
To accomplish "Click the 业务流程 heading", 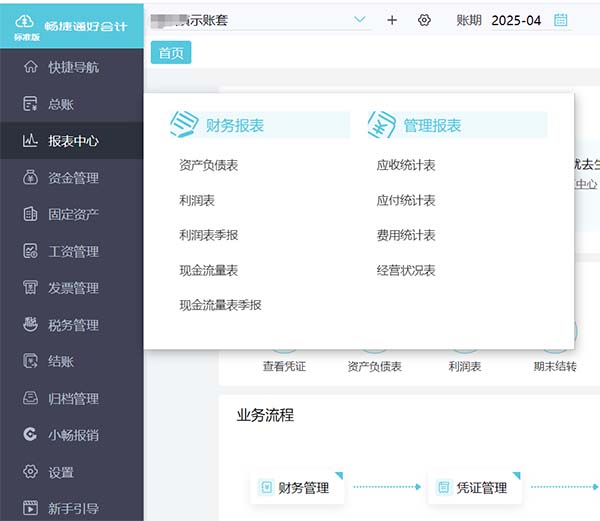I will [x=265, y=415].
